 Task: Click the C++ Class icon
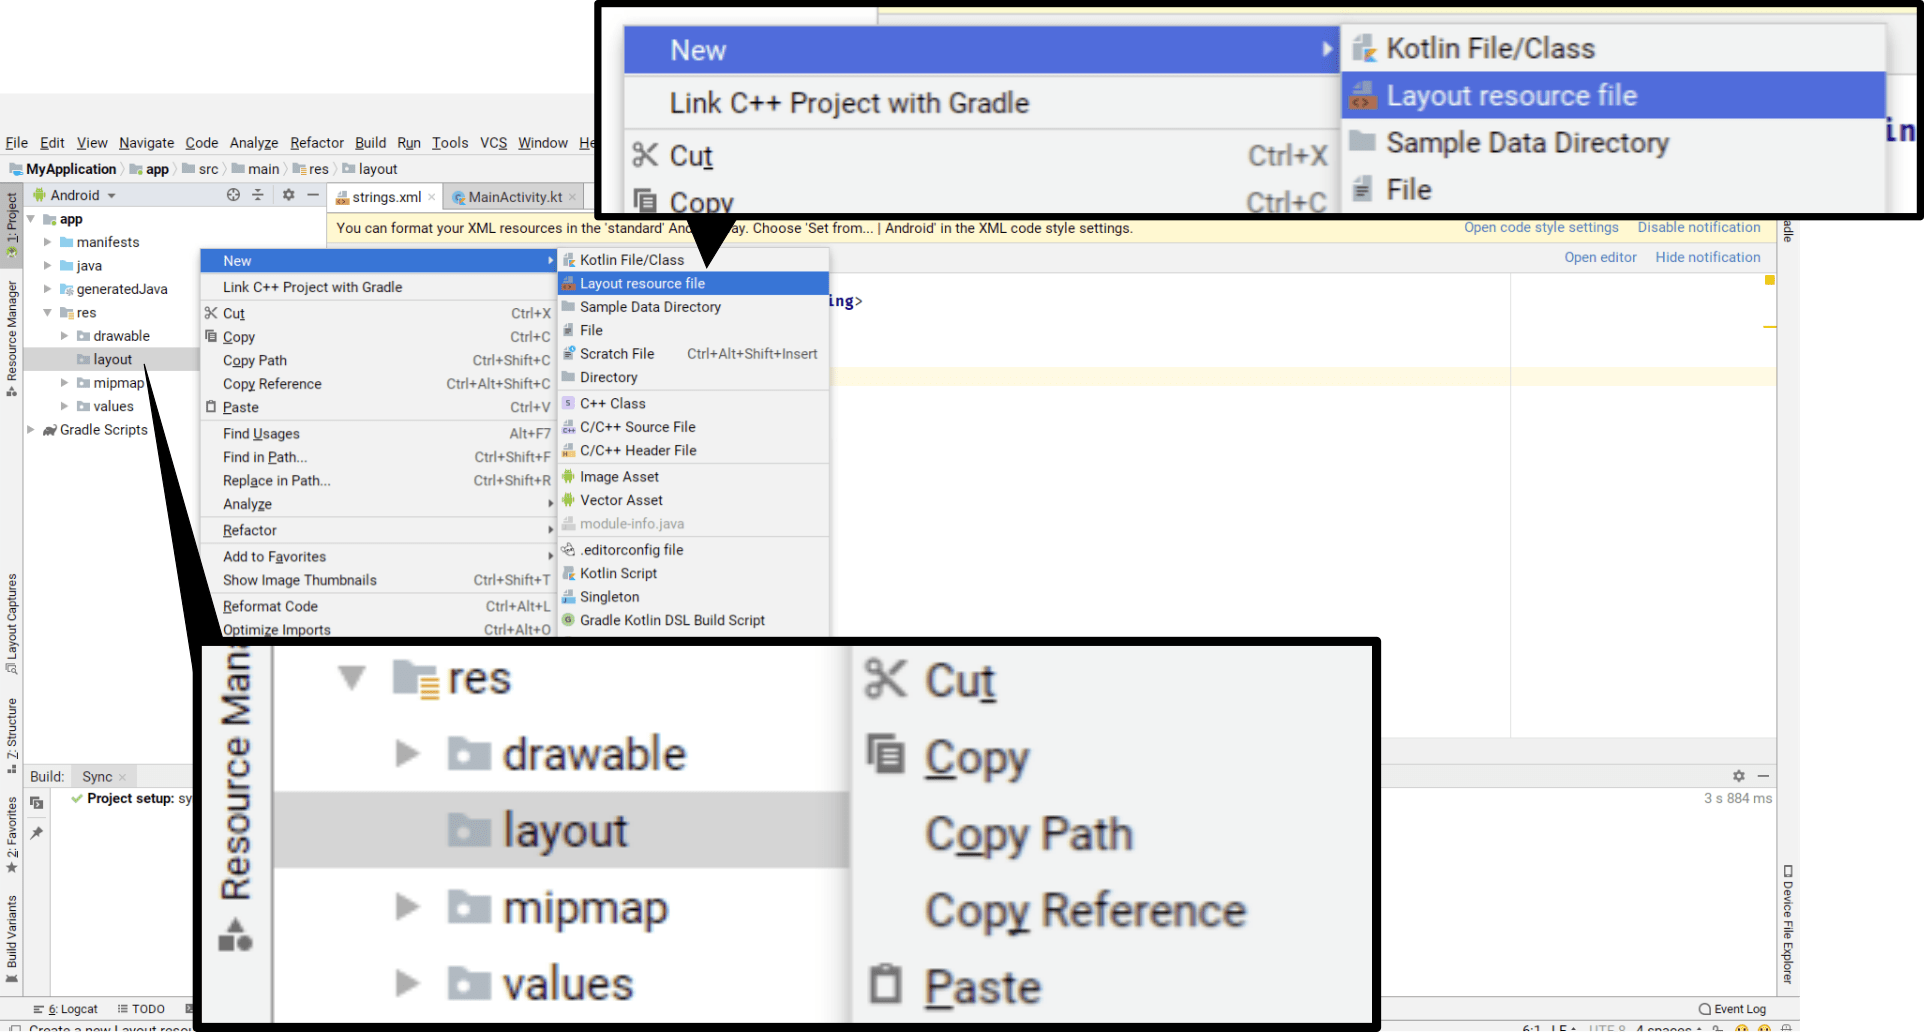coord(568,403)
